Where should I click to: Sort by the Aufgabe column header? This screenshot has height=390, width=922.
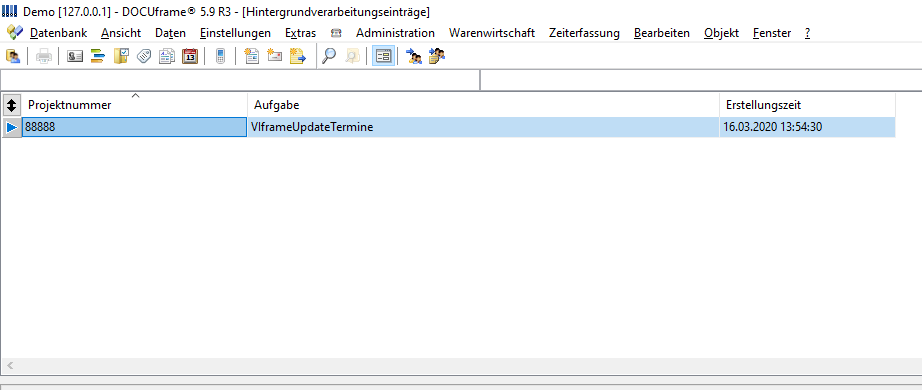click(483, 105)
